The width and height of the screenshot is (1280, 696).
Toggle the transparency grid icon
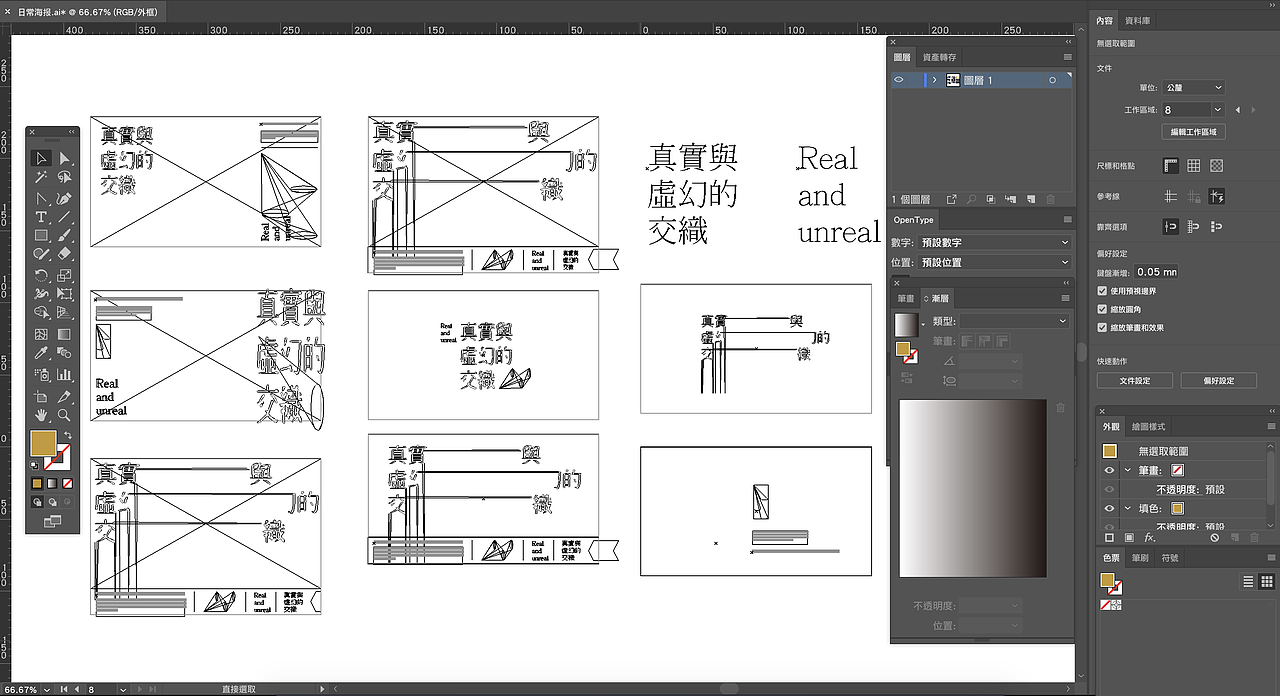tap(1217, 166)
